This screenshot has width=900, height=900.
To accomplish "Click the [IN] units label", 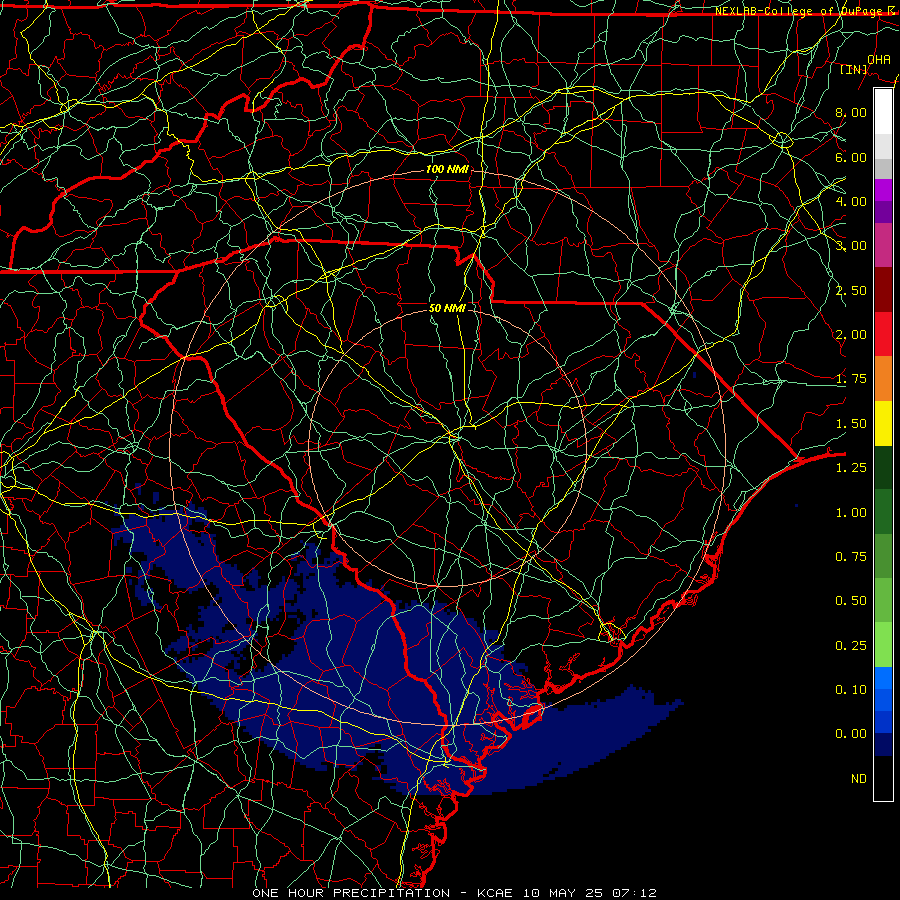I will [854, 69].
